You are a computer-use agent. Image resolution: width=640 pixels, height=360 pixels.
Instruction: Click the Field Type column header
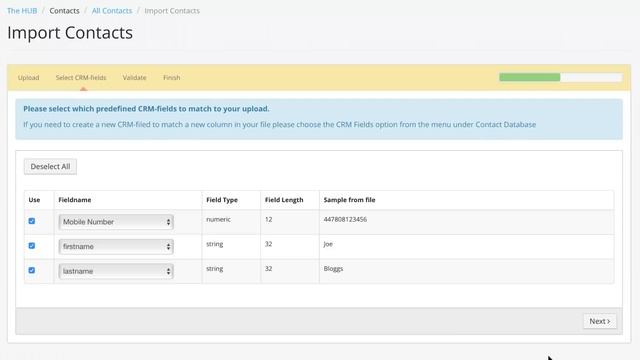(x=222, y=200)
